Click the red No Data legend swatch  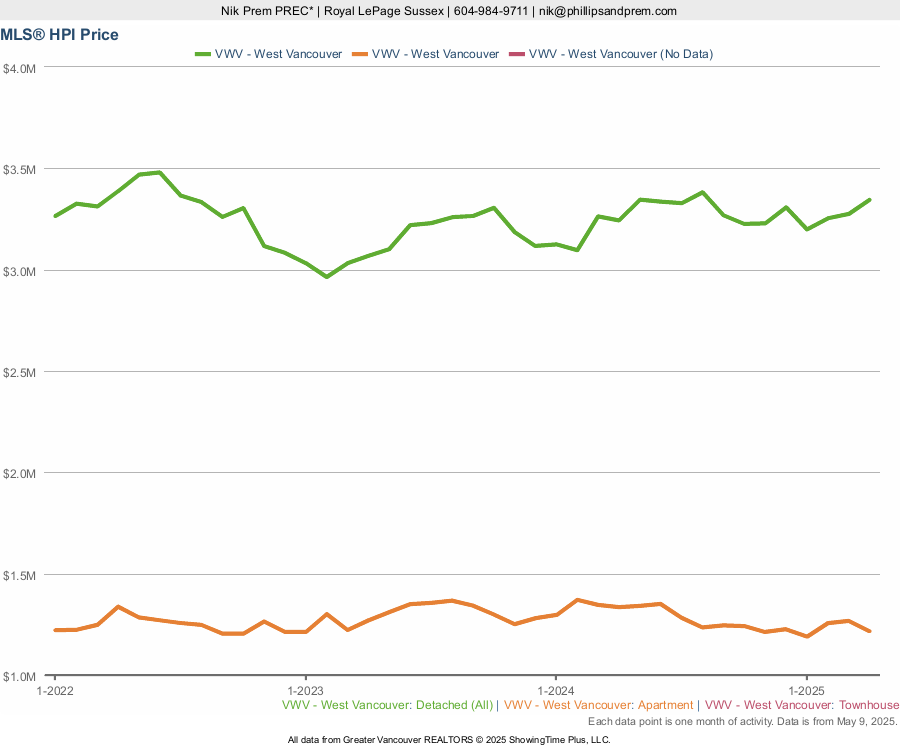click(516, 54)
